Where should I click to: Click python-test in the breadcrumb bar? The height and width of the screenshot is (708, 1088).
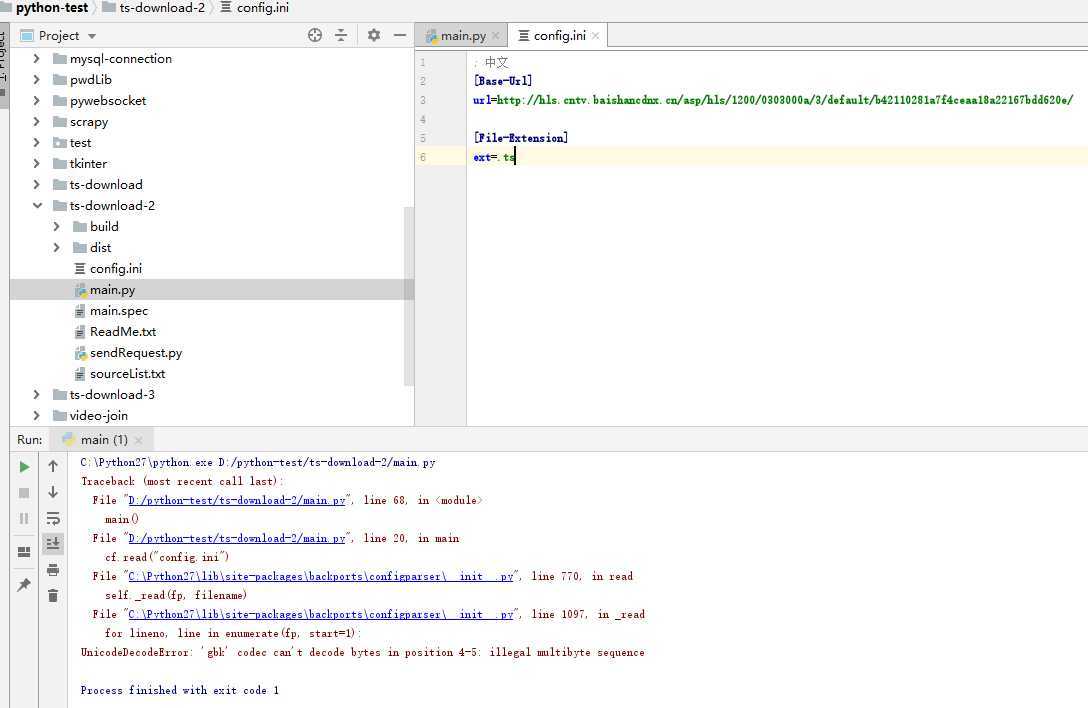pos(51,8)
